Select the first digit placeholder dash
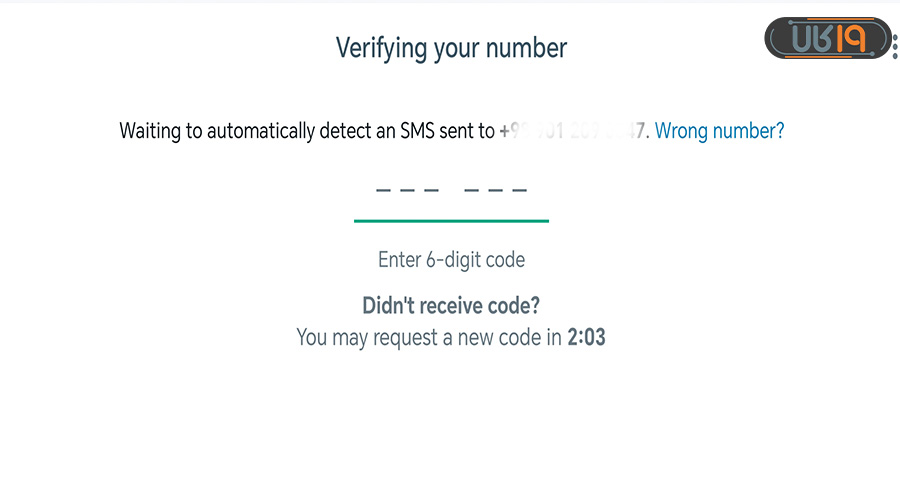 click(385, 190)
